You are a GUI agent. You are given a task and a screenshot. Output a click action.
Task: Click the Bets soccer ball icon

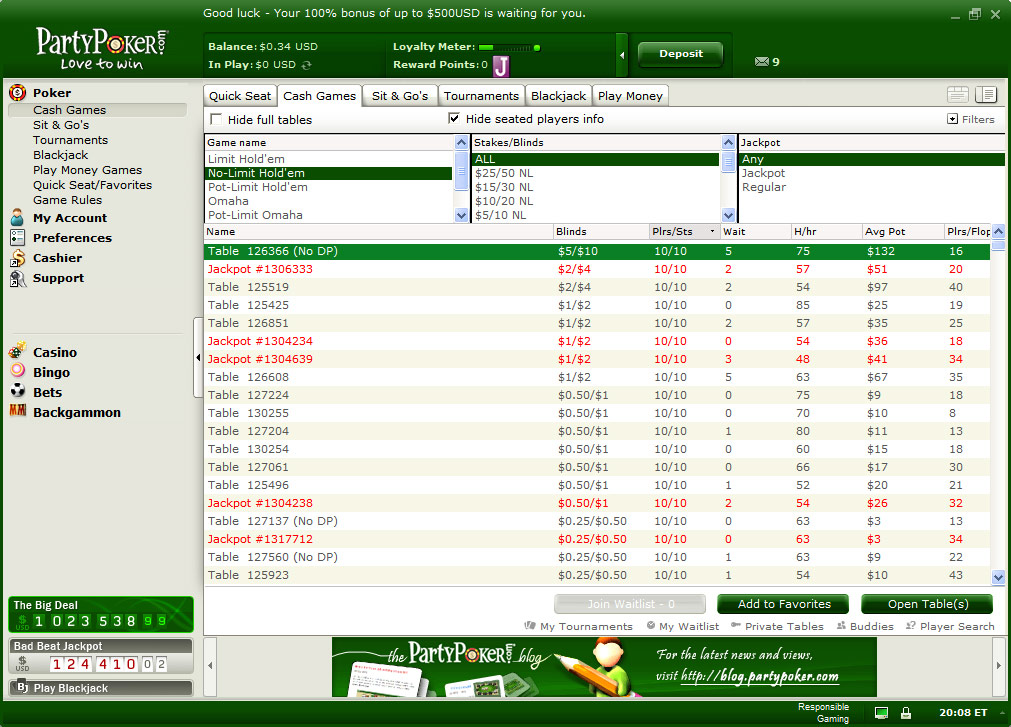pos(17,391)
